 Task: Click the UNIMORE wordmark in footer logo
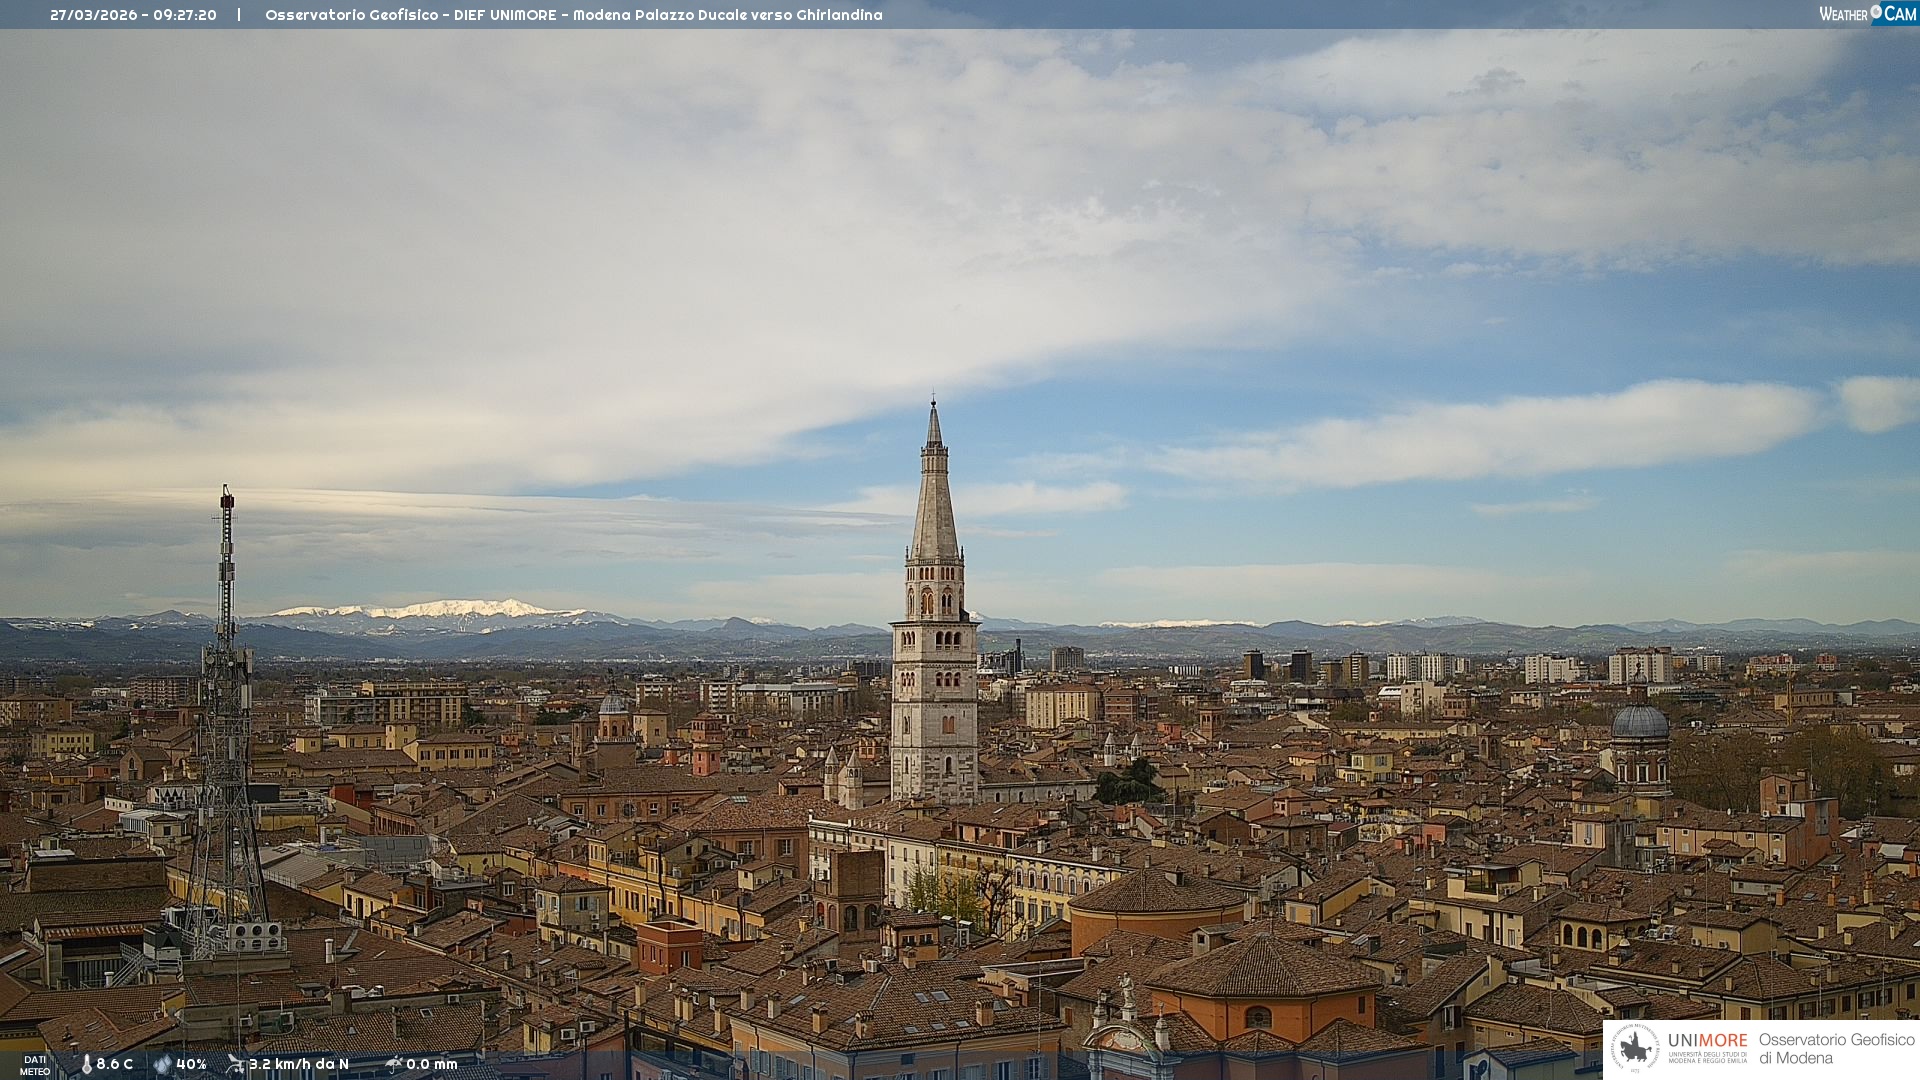[x=1707, y=1040]
